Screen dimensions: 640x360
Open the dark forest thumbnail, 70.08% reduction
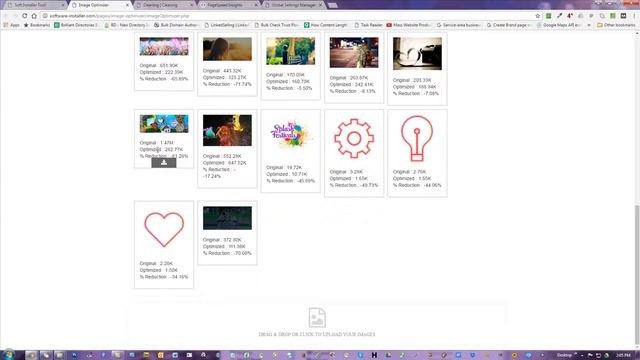[227, 218]
